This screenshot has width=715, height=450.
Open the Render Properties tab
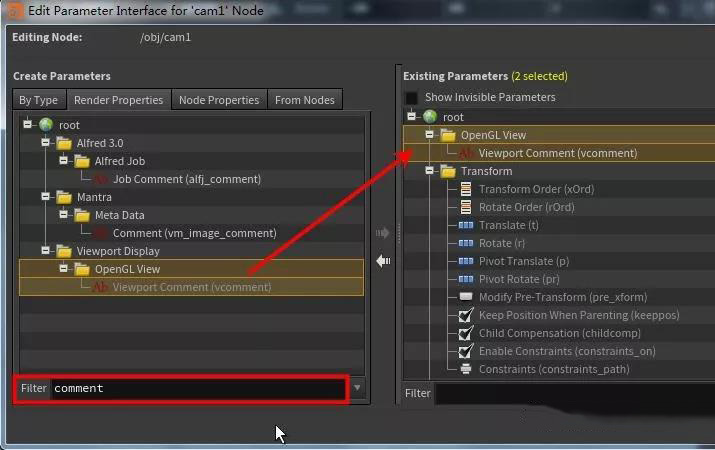click(119, 100)
